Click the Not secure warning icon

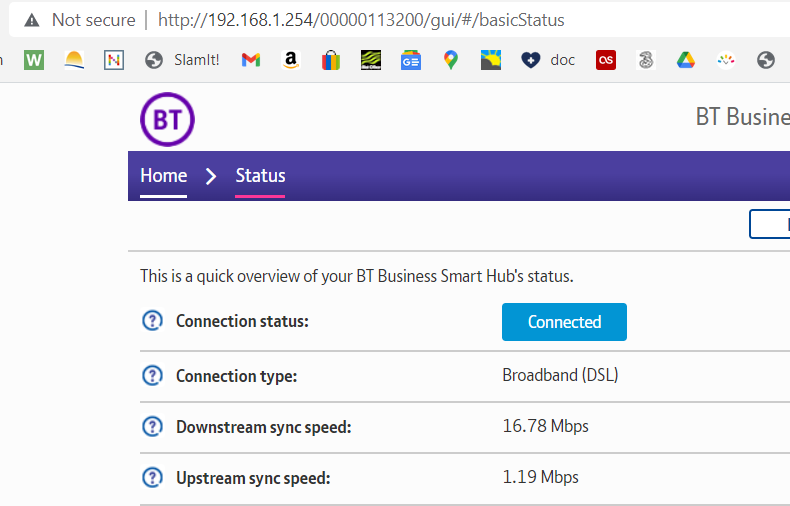click(x=32, y=20)
